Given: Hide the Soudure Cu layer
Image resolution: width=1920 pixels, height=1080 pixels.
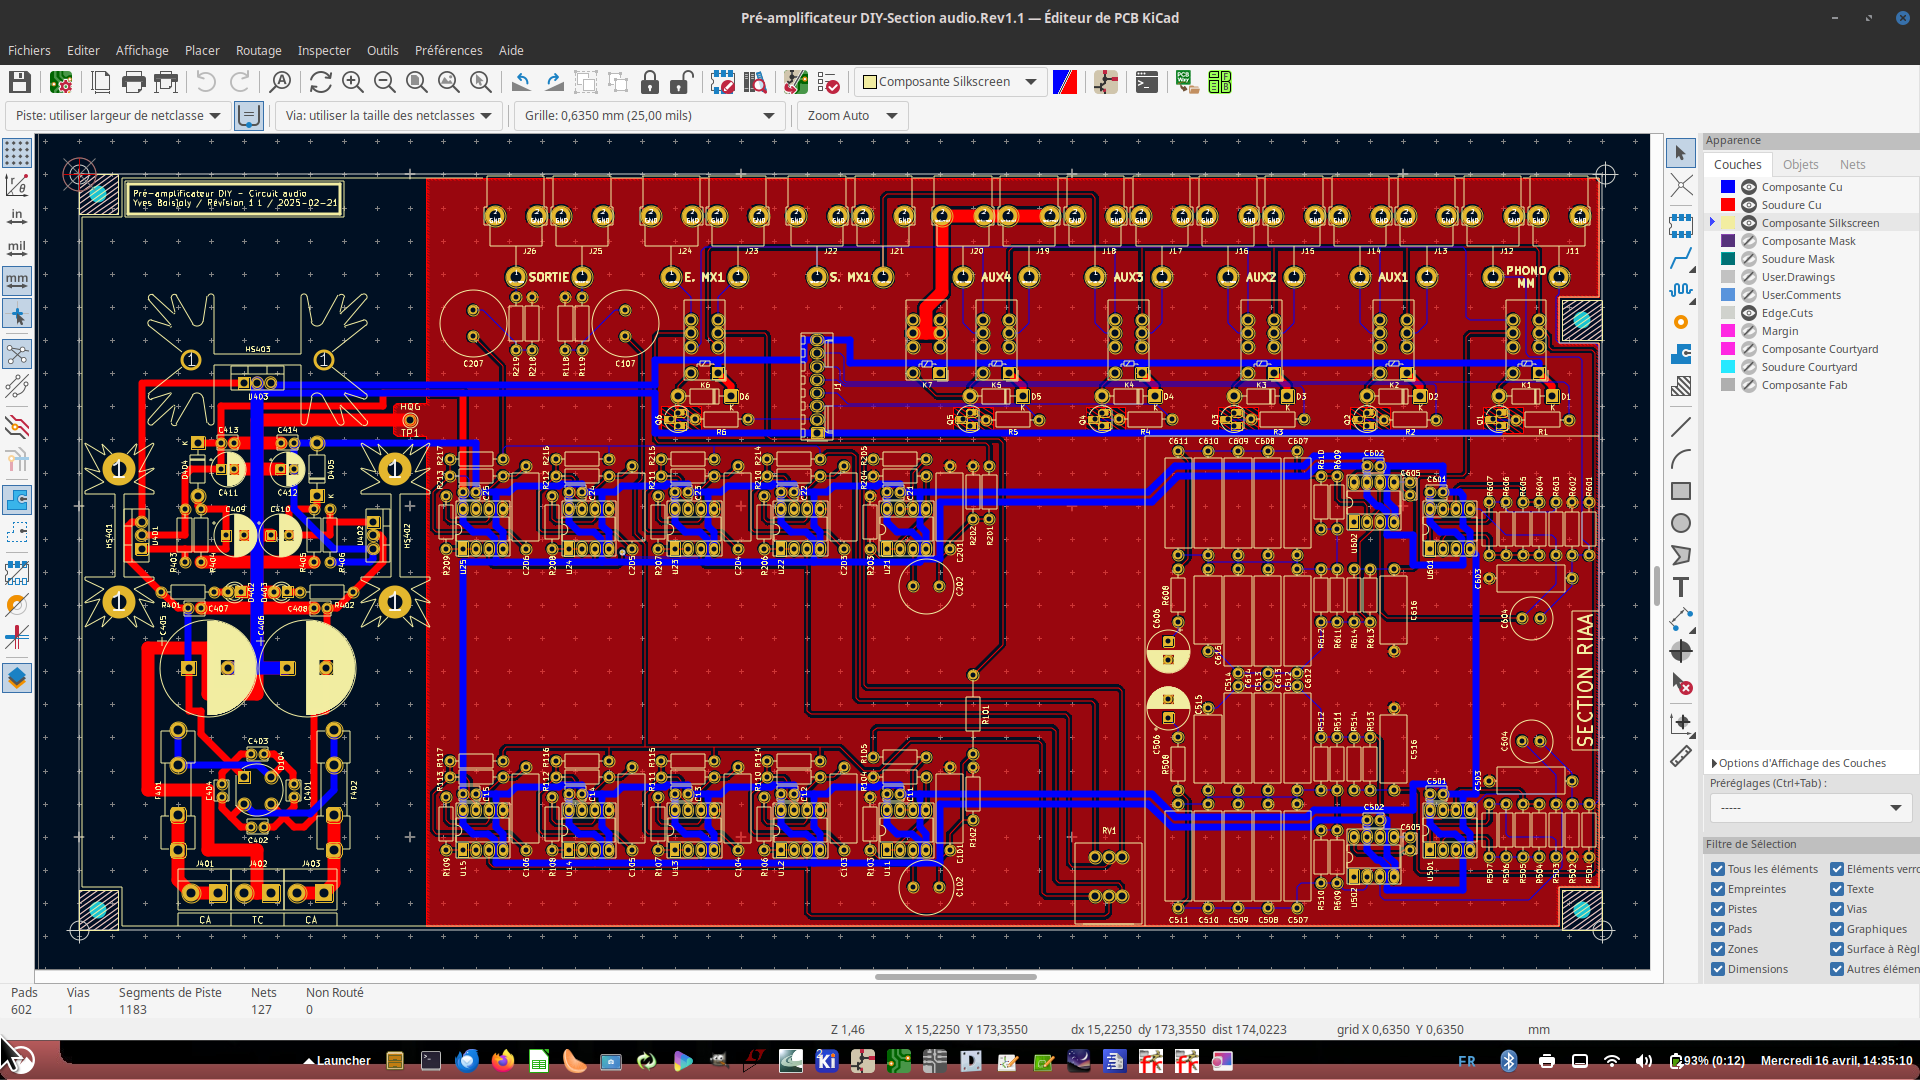Looking at the screenshot, I should [x=1749, y=205].
